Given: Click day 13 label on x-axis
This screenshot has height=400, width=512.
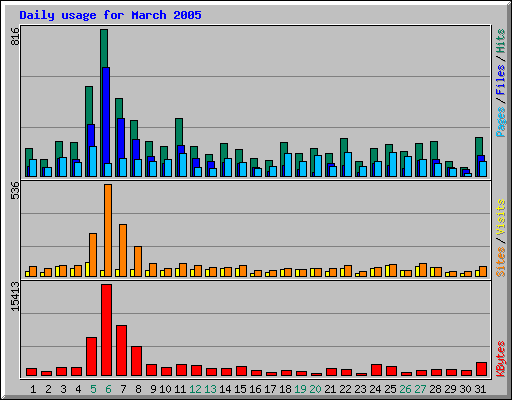Looking at the screenshot, I should (210, 389).
